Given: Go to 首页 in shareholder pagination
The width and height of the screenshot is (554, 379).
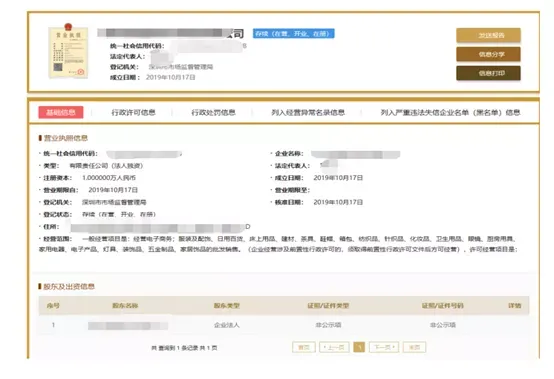Looking at the screenshot, I should (x=304, y=348).
